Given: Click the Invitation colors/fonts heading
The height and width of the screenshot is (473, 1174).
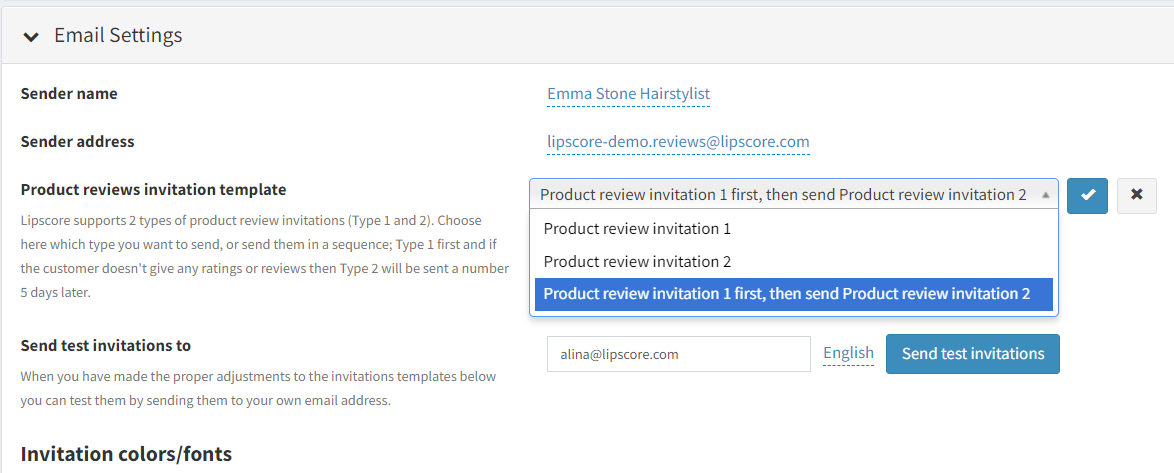Looking at the screenshot, I should tap(126, 454).
